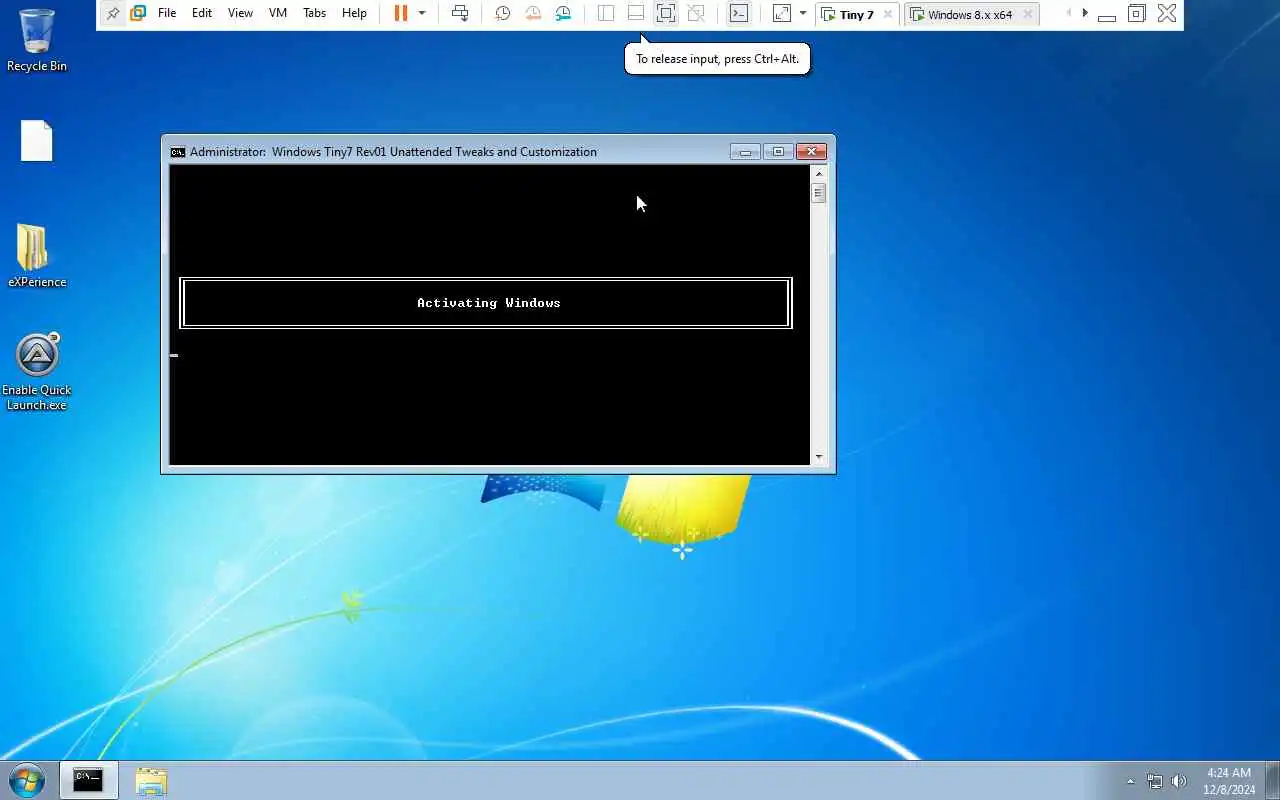
Task: Click the volume speaker tray icon
Action: coord(1179,781)
